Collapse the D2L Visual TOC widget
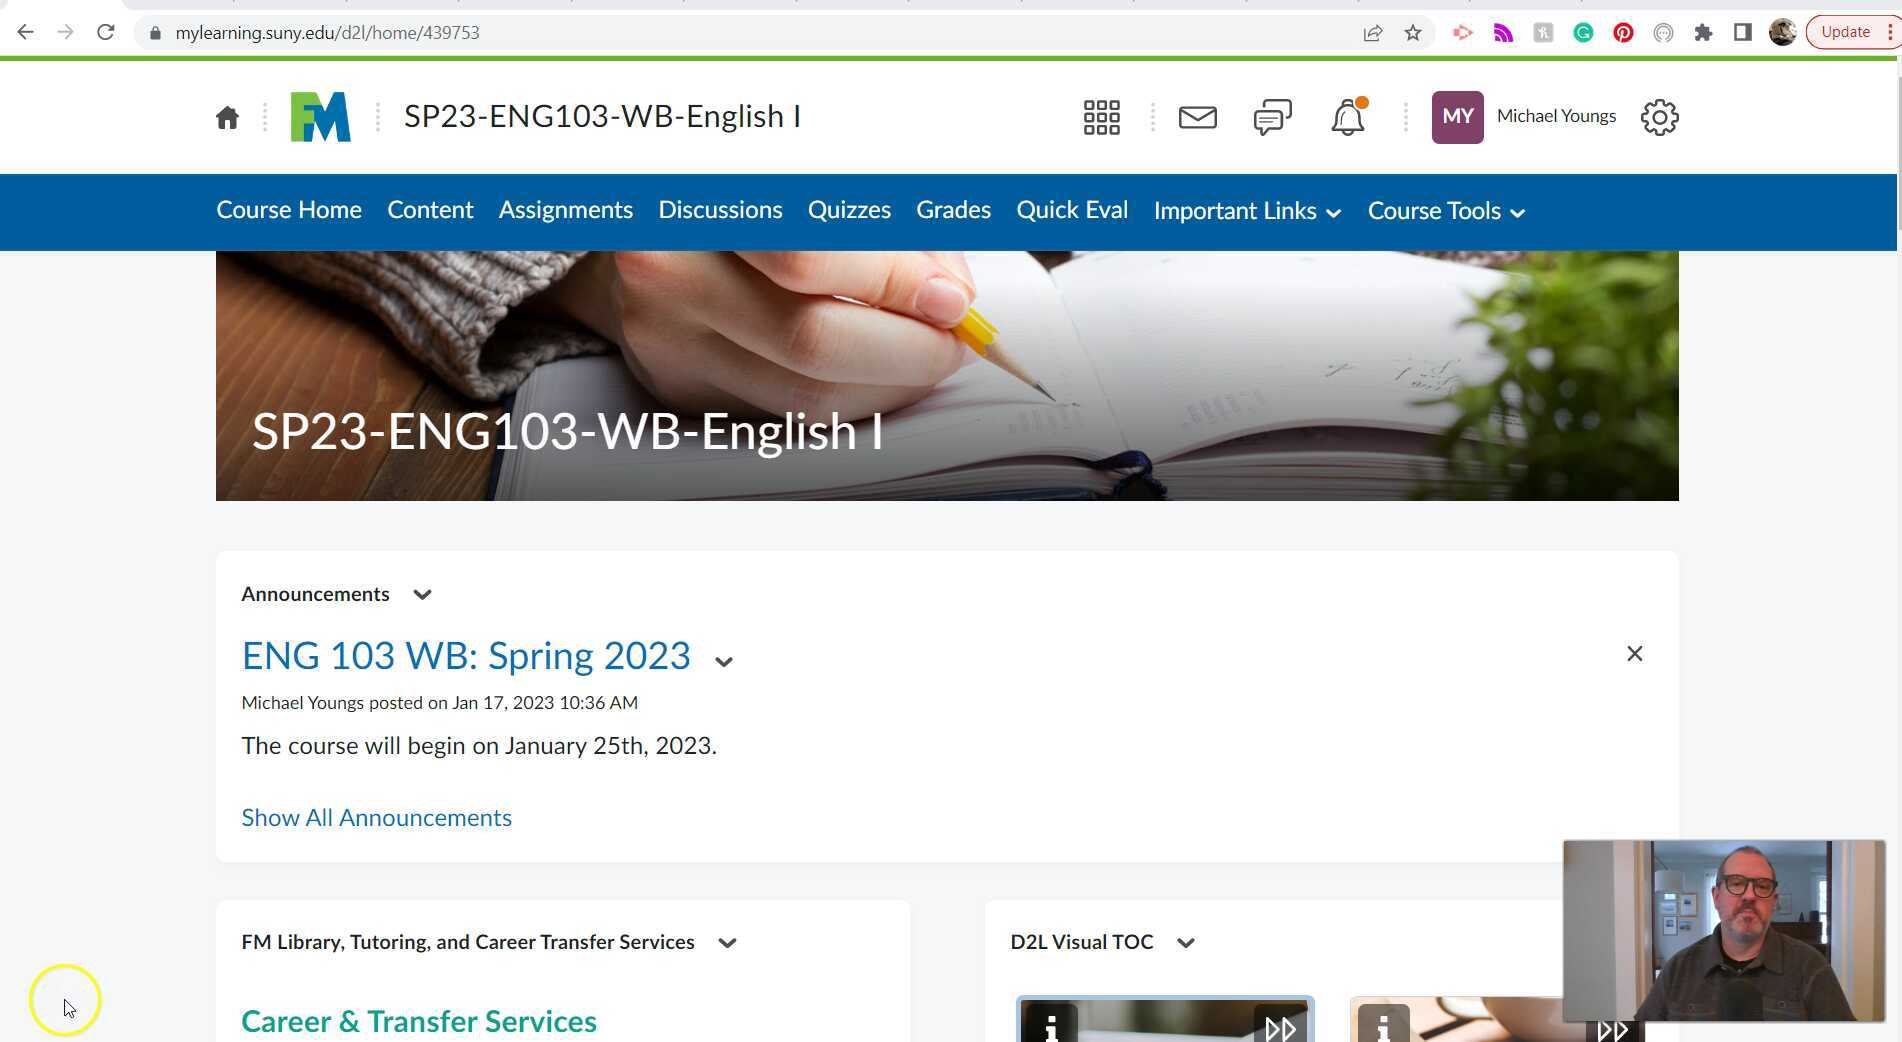The width and height of the screenshot is (1902, 1042). [1186, 942]
